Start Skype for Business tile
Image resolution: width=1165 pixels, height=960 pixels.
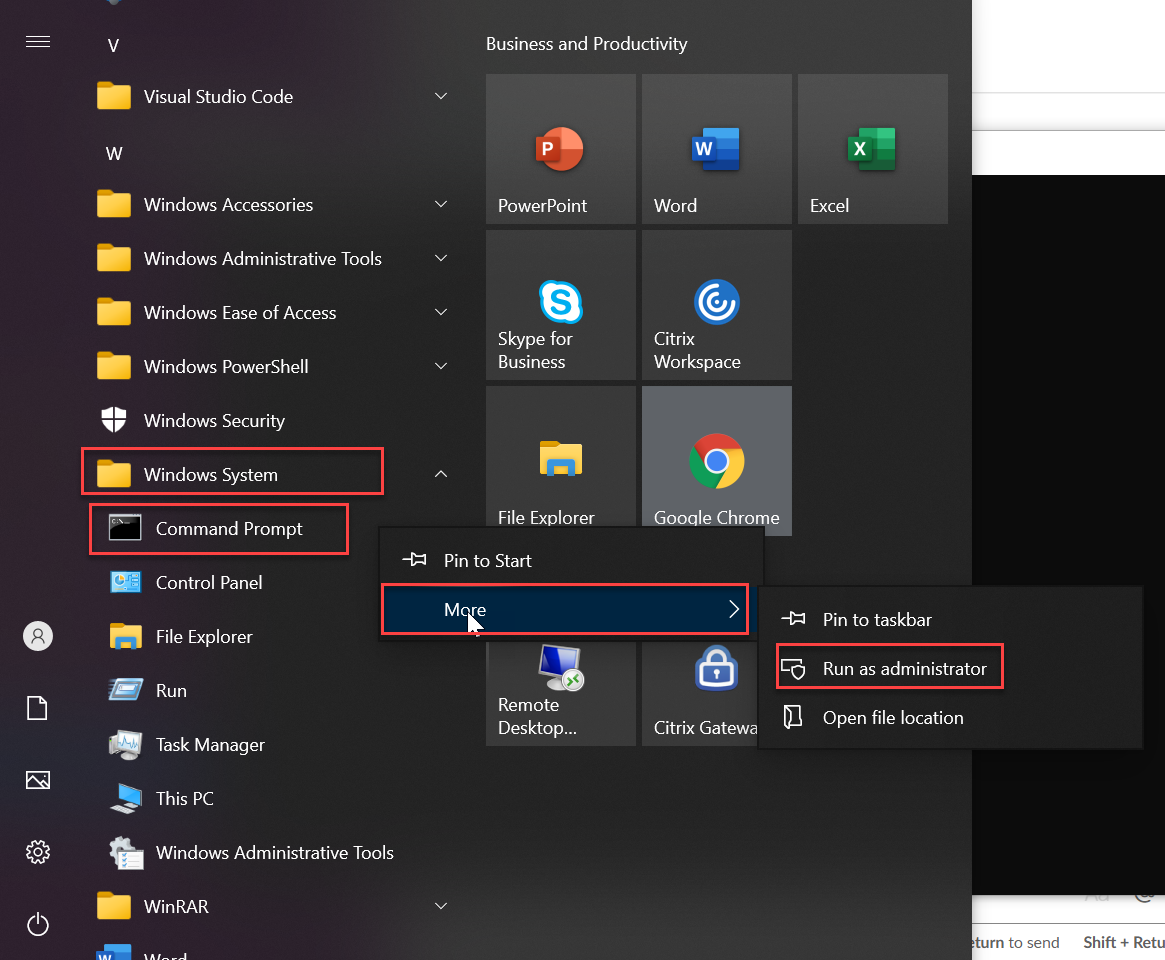pyautogui.click(x=560, y=305)
